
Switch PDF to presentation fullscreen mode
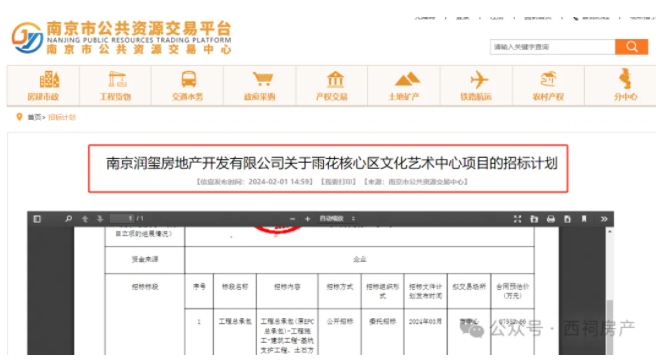pyautogui.click(x=518, y=219)
